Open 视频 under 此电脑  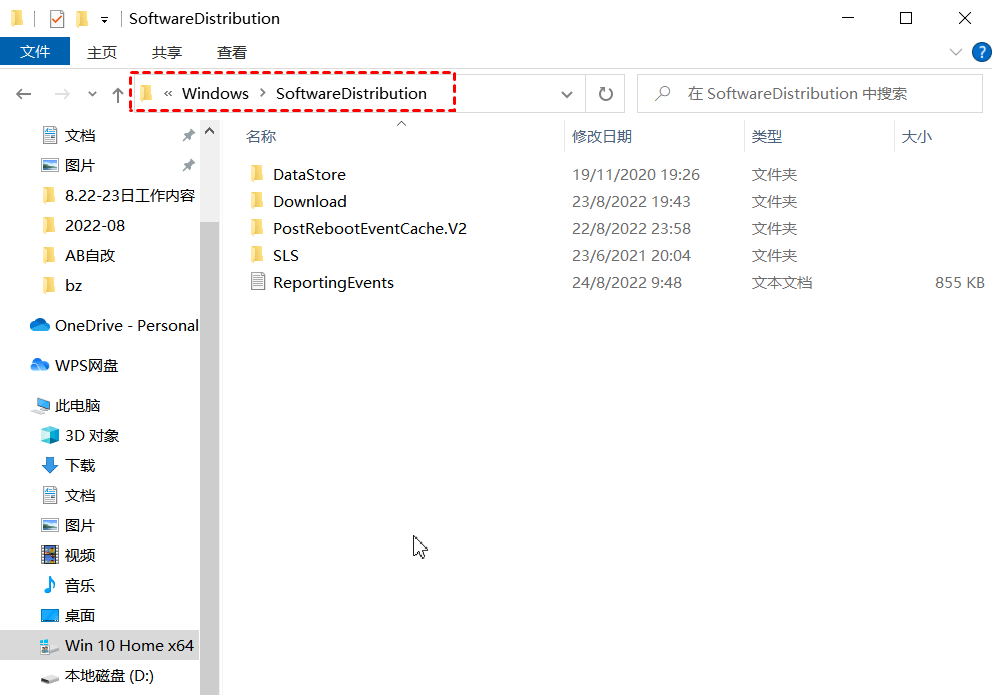pyautogui.click(x=80, y=555)
